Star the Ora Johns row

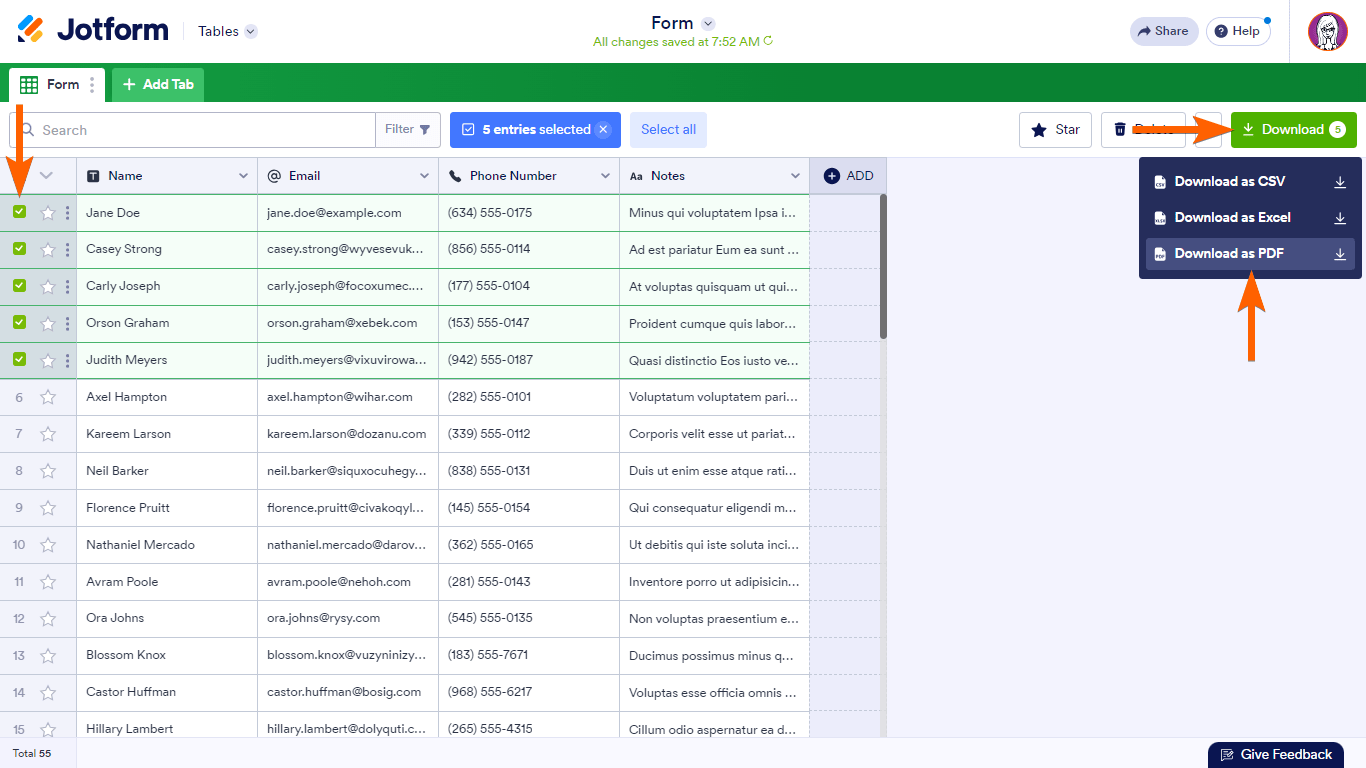pos(47,619)
